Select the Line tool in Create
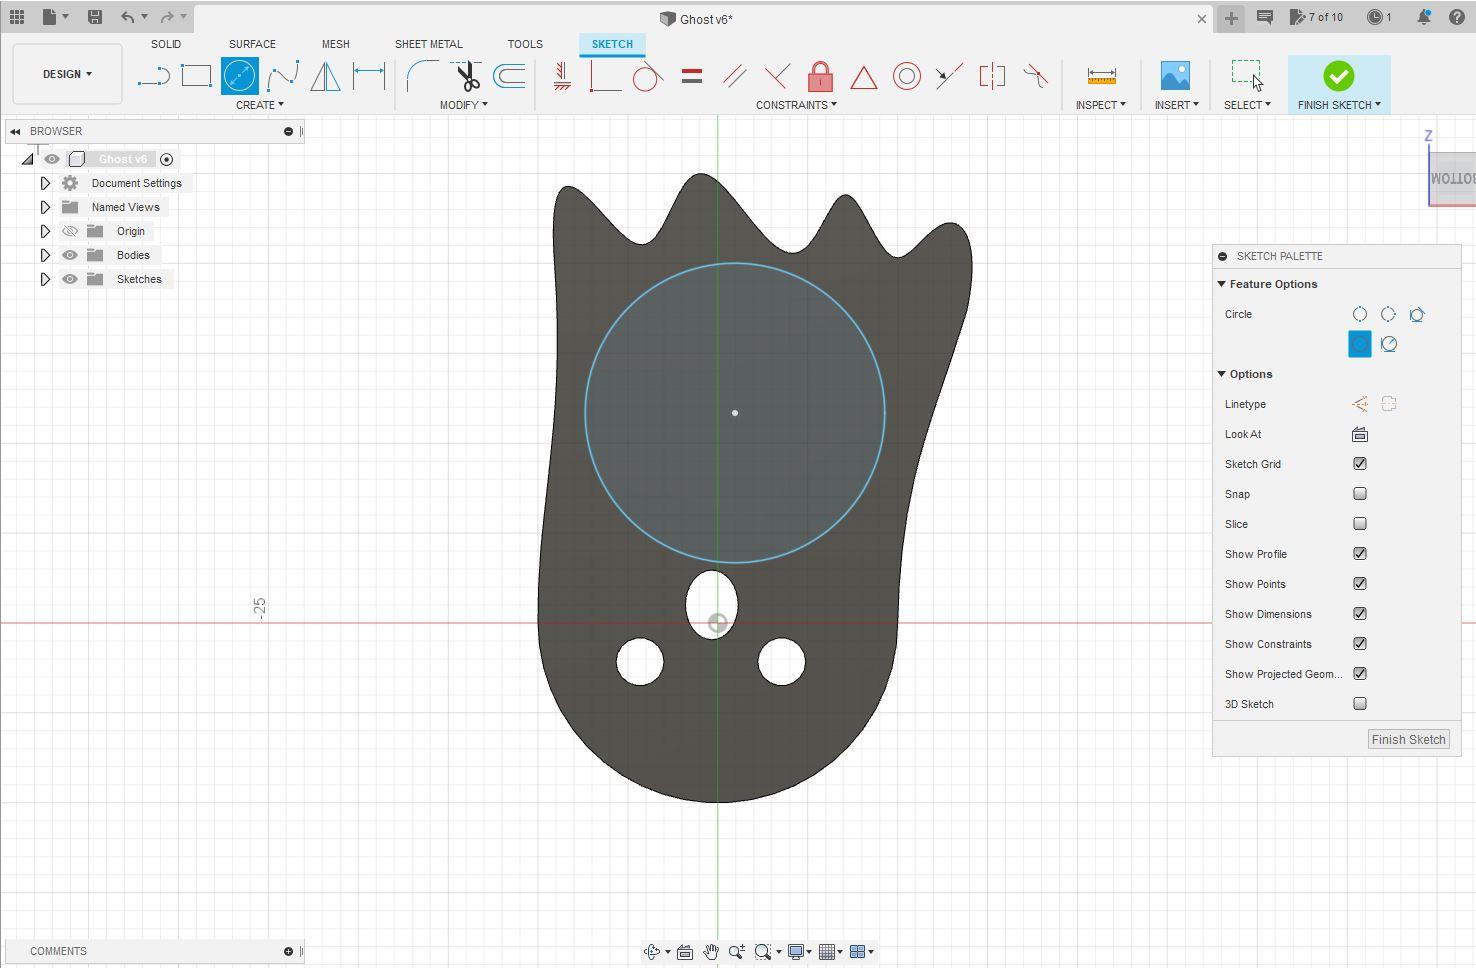The image size is (1476, 968). pos(153,77)
